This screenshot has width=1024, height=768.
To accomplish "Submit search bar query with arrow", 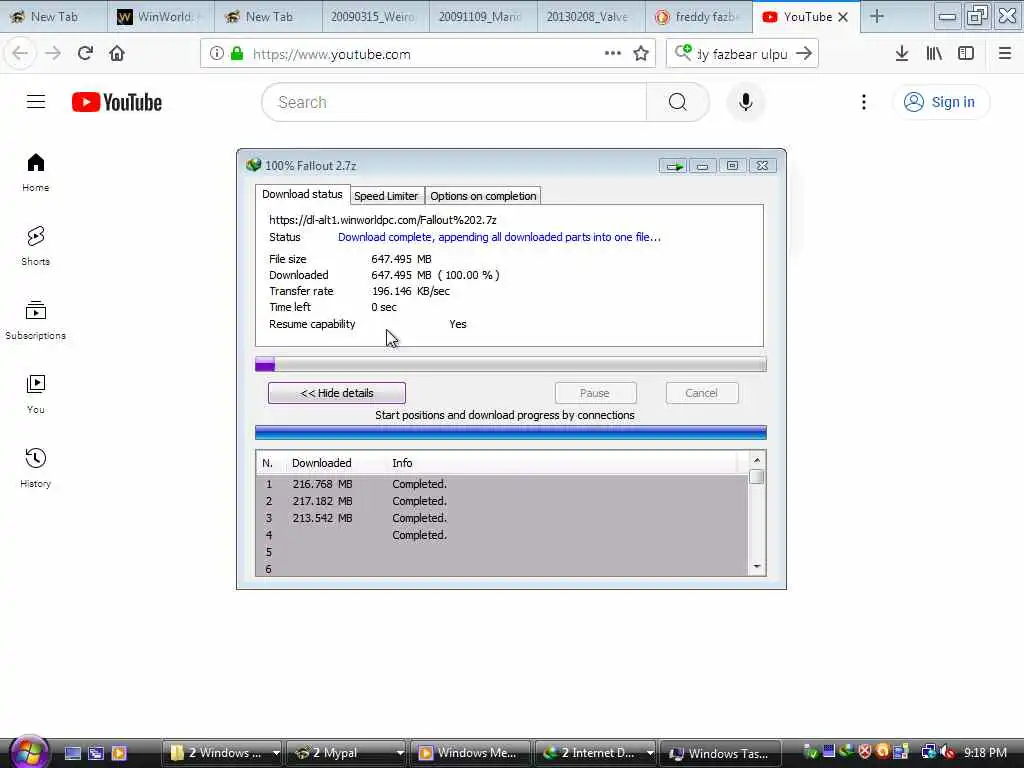I will point(804,54).
